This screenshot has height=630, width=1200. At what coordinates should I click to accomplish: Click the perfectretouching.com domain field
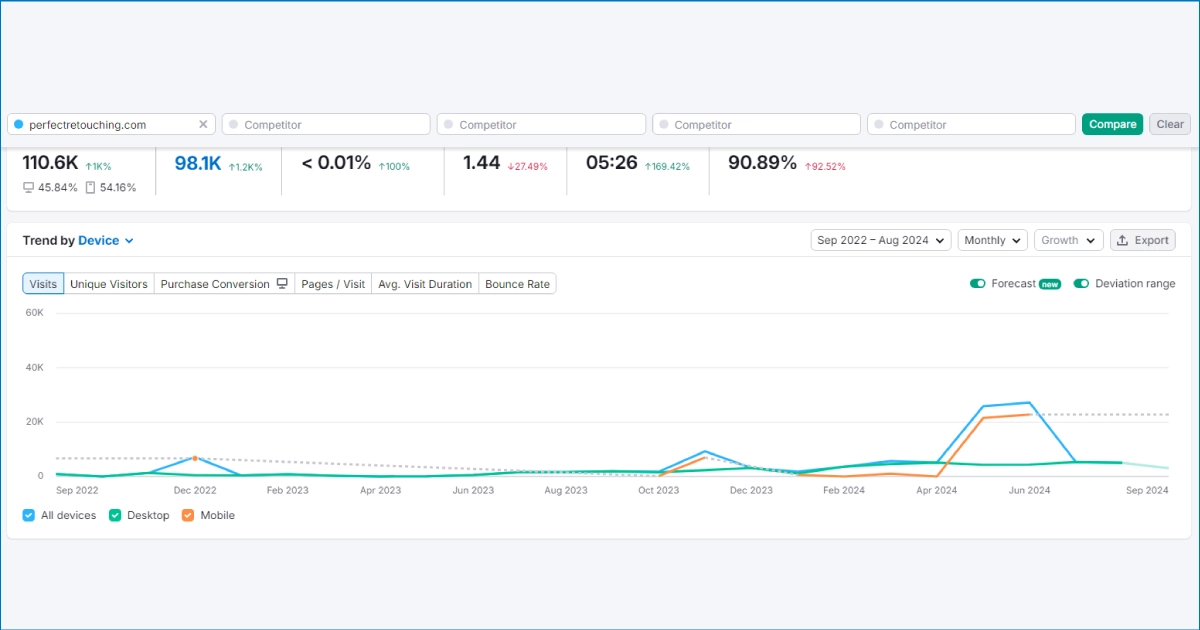[111, 124]
